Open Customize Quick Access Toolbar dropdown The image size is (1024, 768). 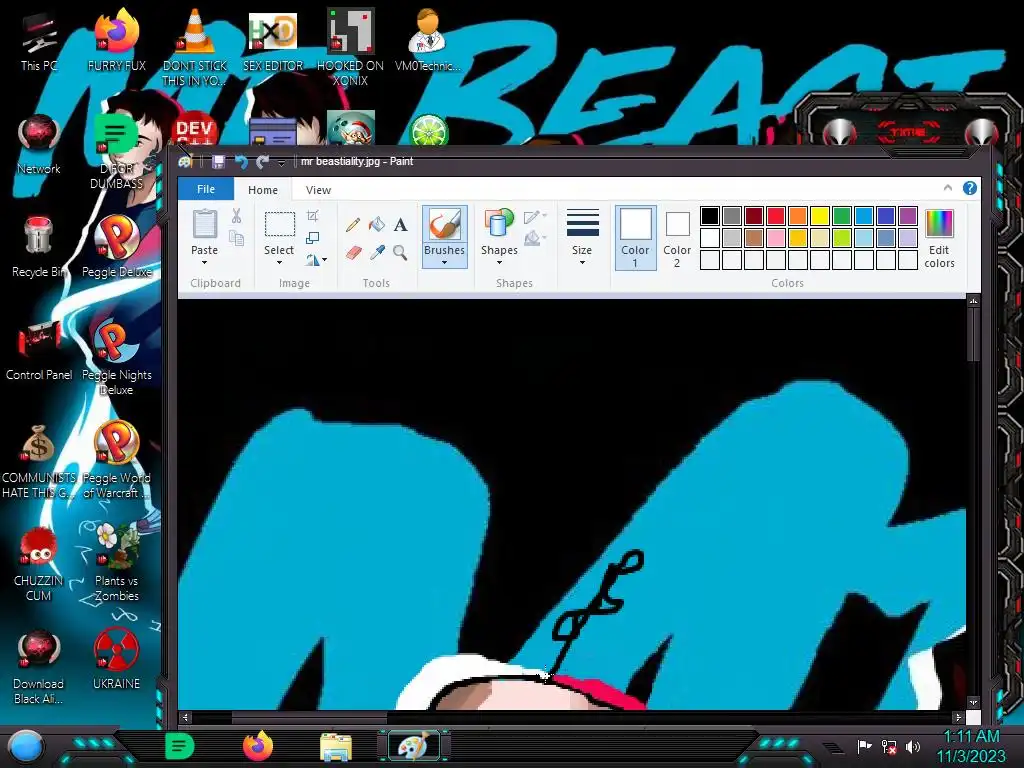coord(281,162)
